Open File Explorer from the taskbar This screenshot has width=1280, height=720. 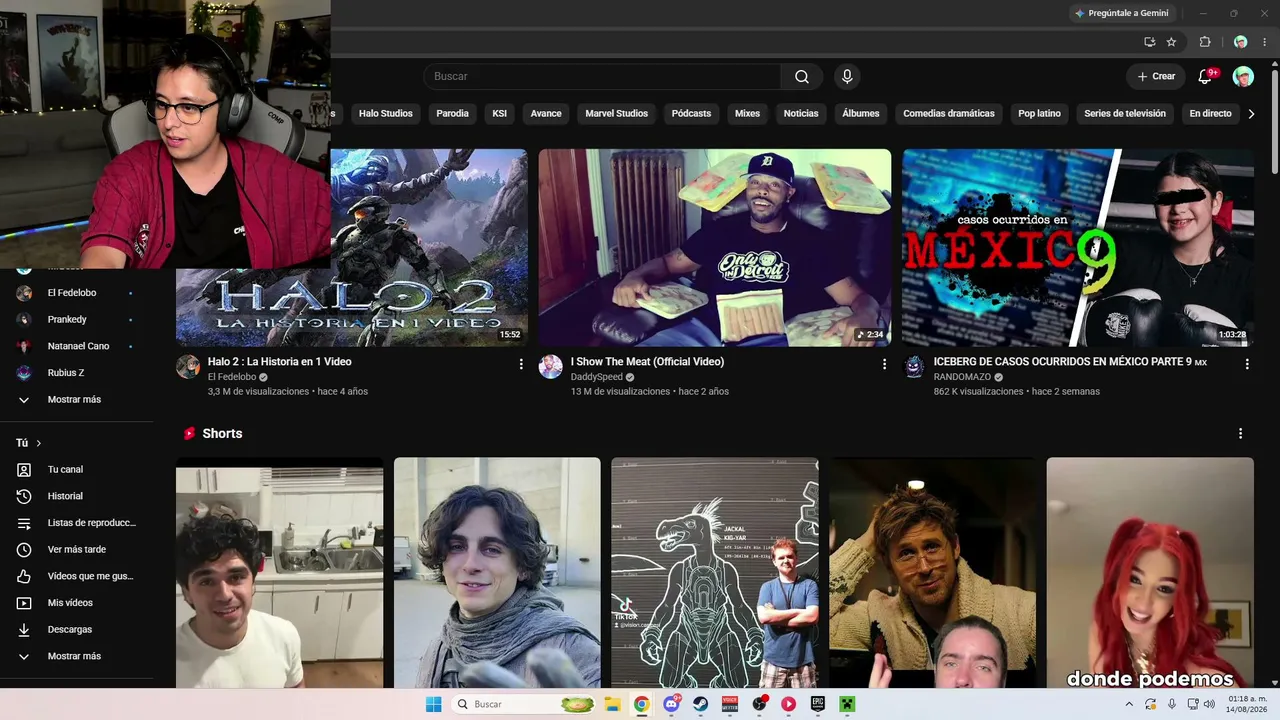coord(612,704)
